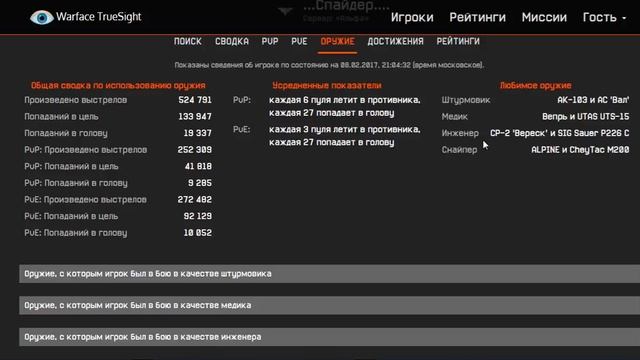
Task: Click the Вепрь и UTAS UTS-15 weapons text
Action: pos(586,117)
